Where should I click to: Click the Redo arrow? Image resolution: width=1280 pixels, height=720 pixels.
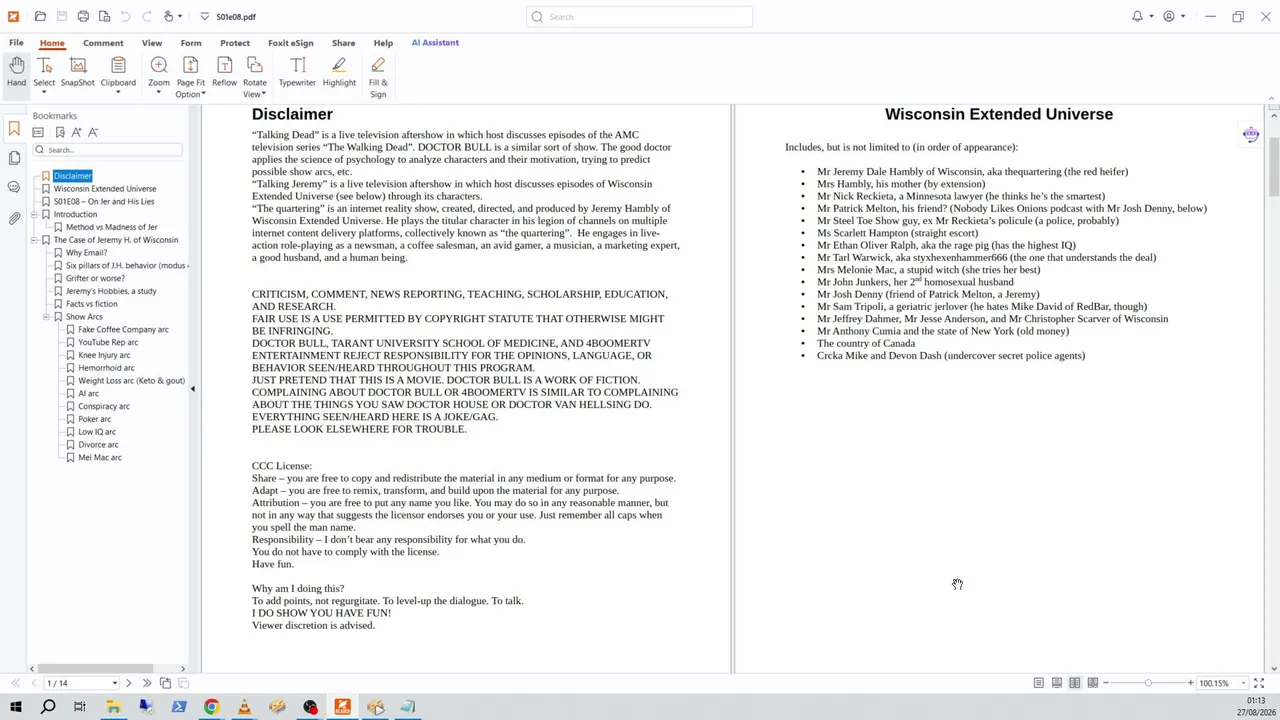[147, 16]
